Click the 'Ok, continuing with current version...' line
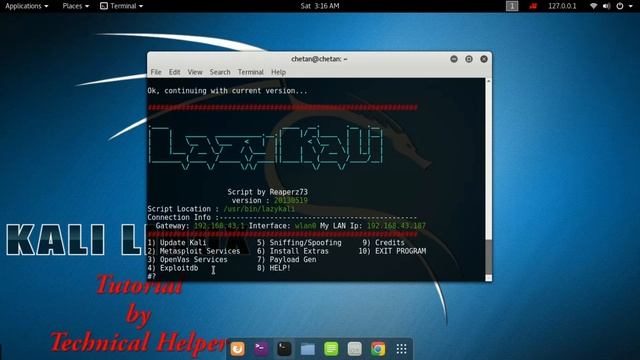 tap(227, 91)
